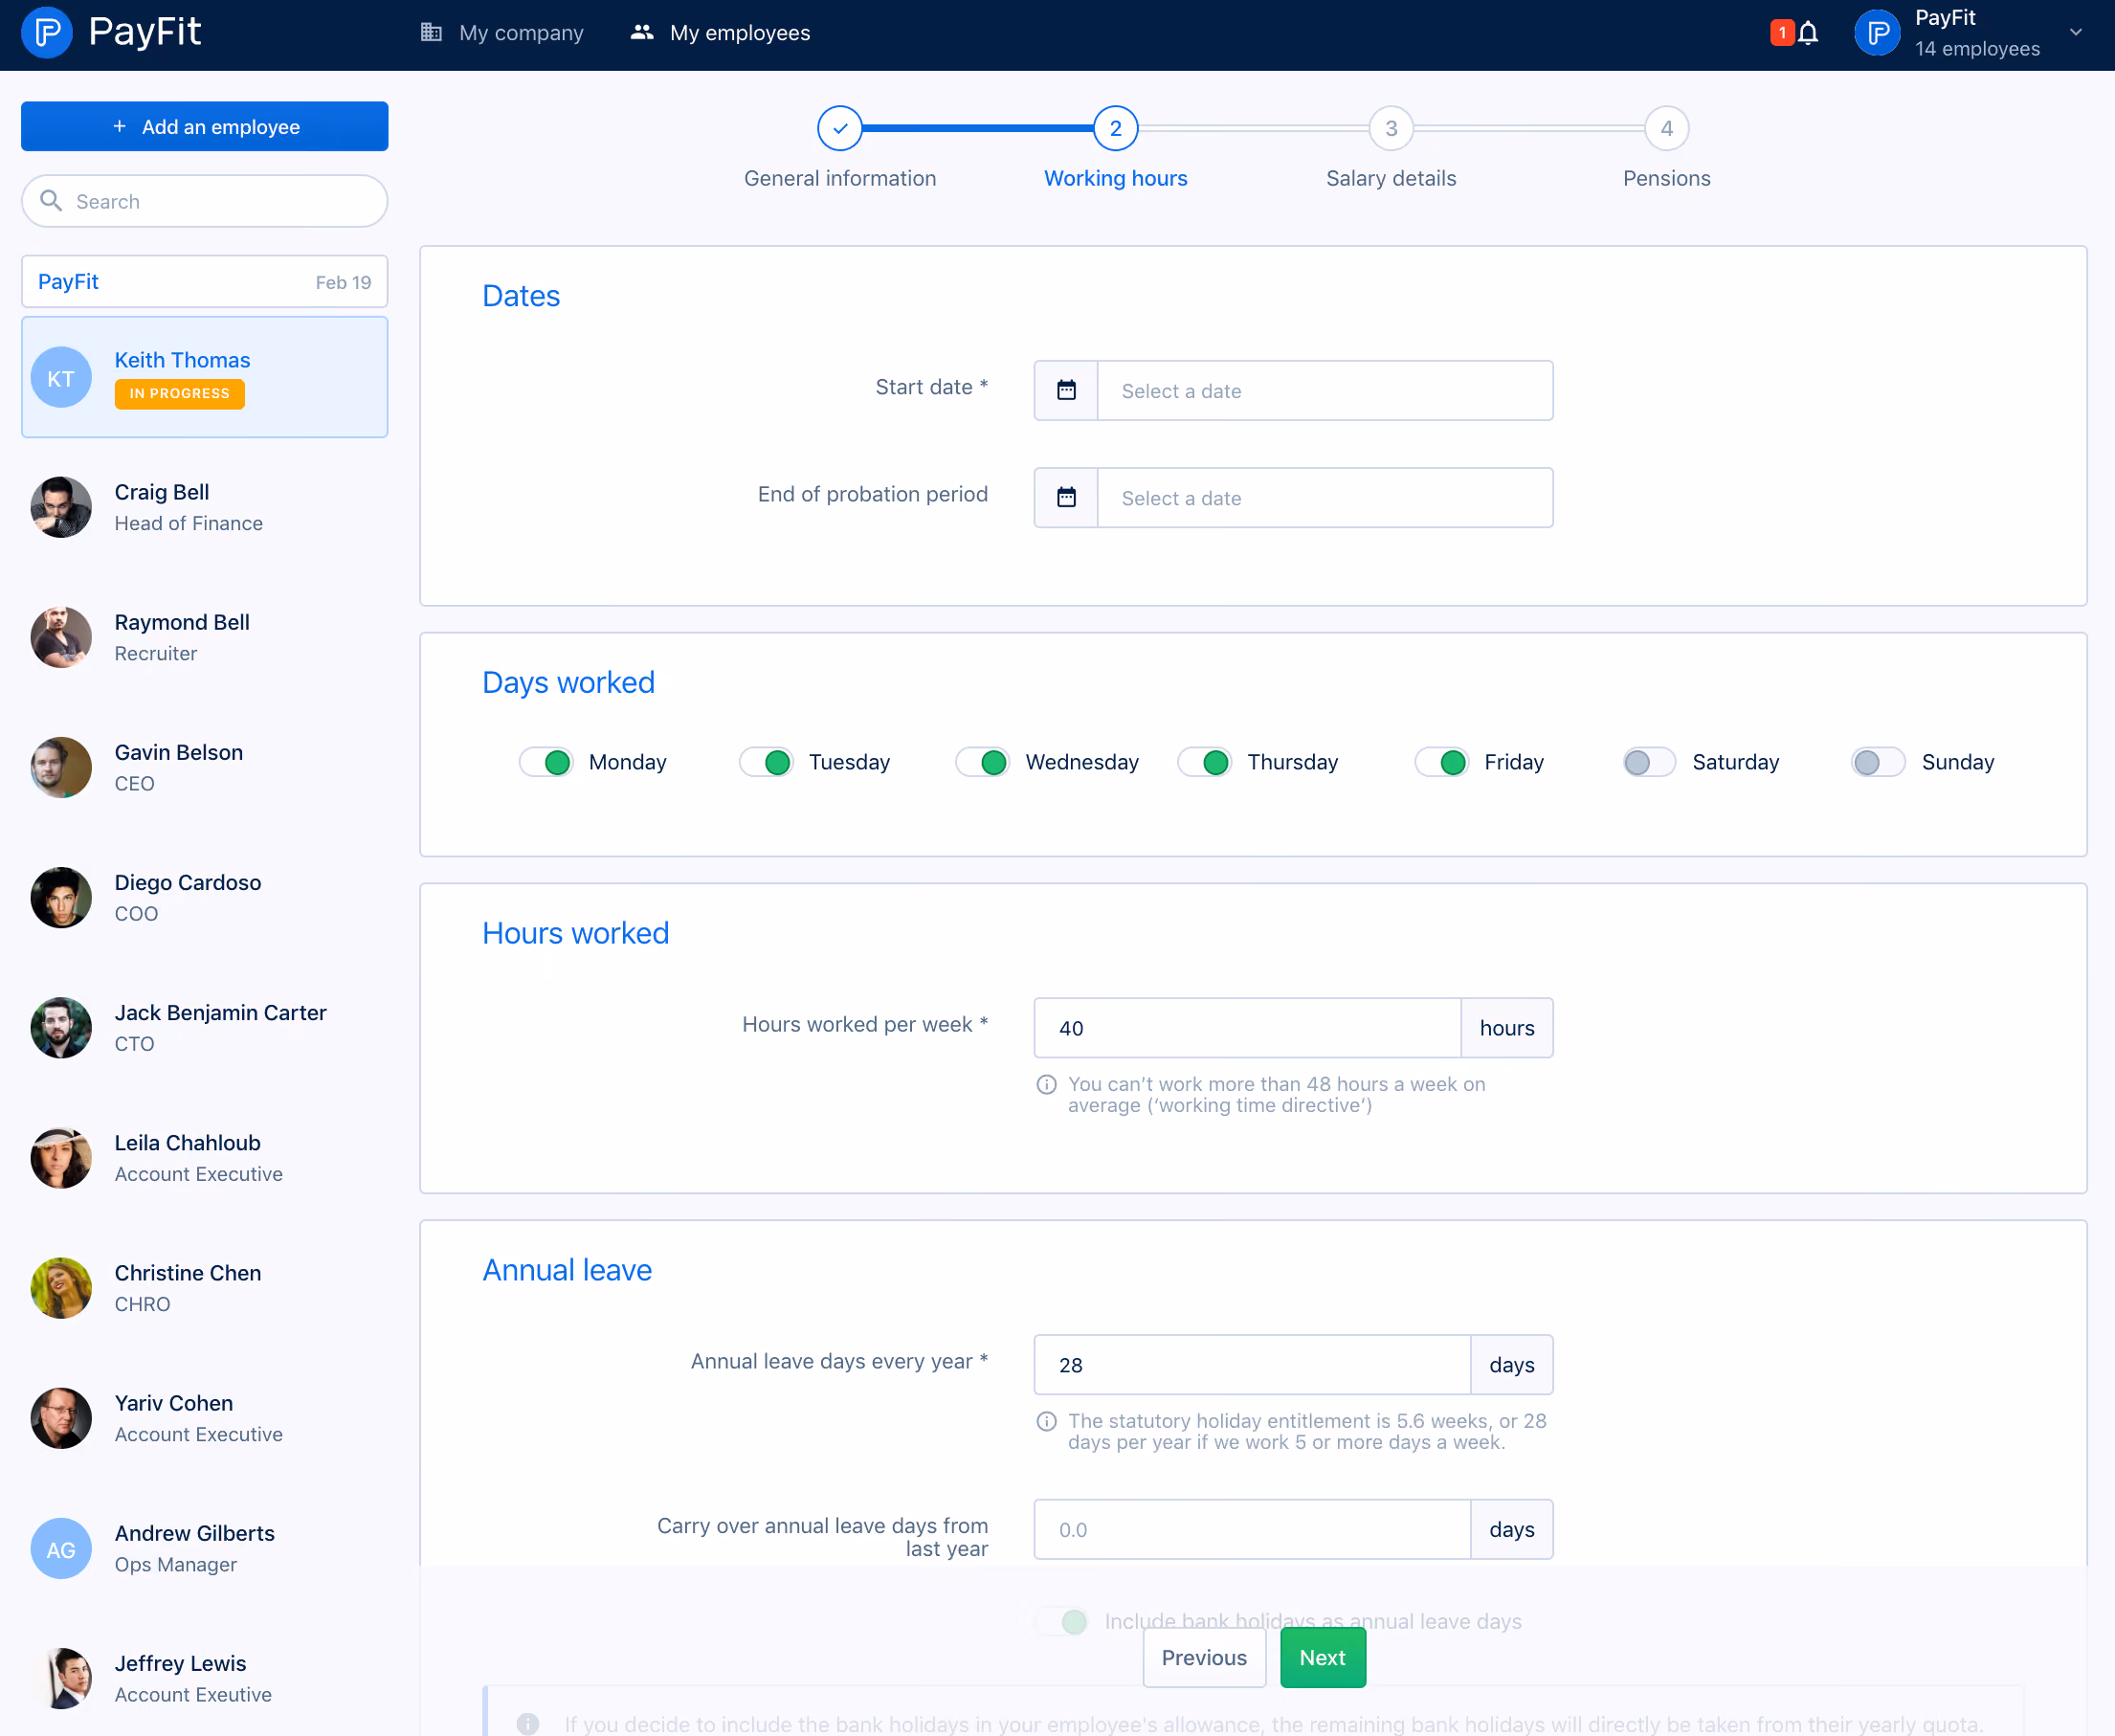Toggle Monday working day off
This screenshot has width=2115, height=1736.
click(x=546, y=762)
